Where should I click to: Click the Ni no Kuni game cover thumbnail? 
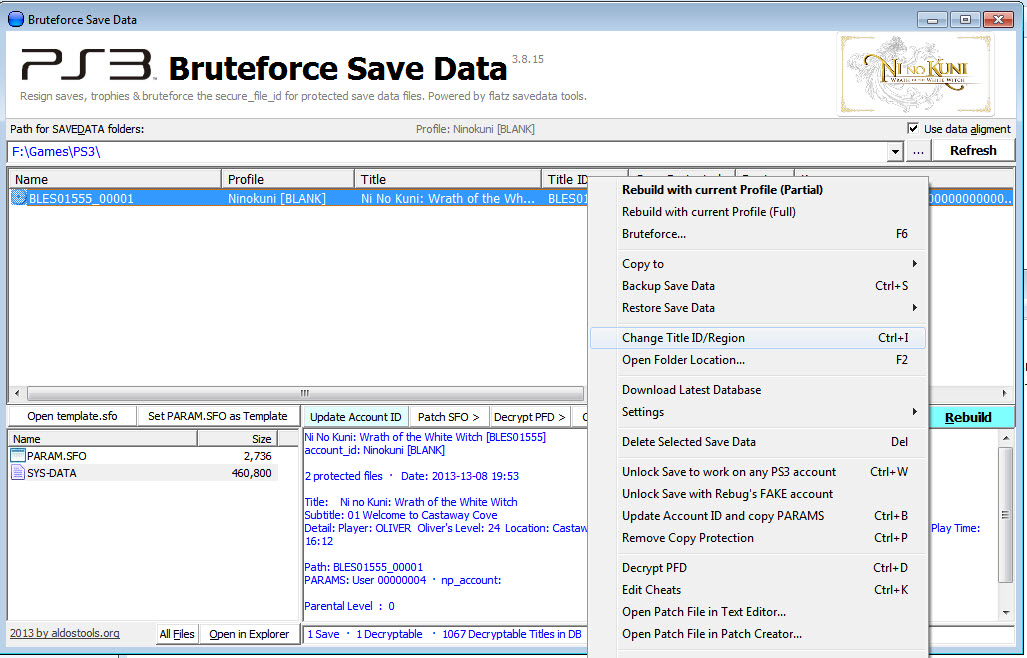[916, 75]
